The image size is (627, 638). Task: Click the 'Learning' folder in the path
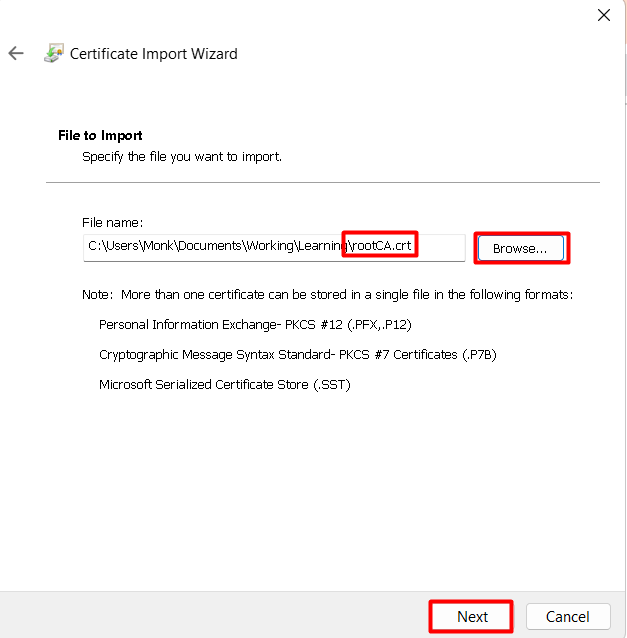pyautogui.click(x=323, y=246)
